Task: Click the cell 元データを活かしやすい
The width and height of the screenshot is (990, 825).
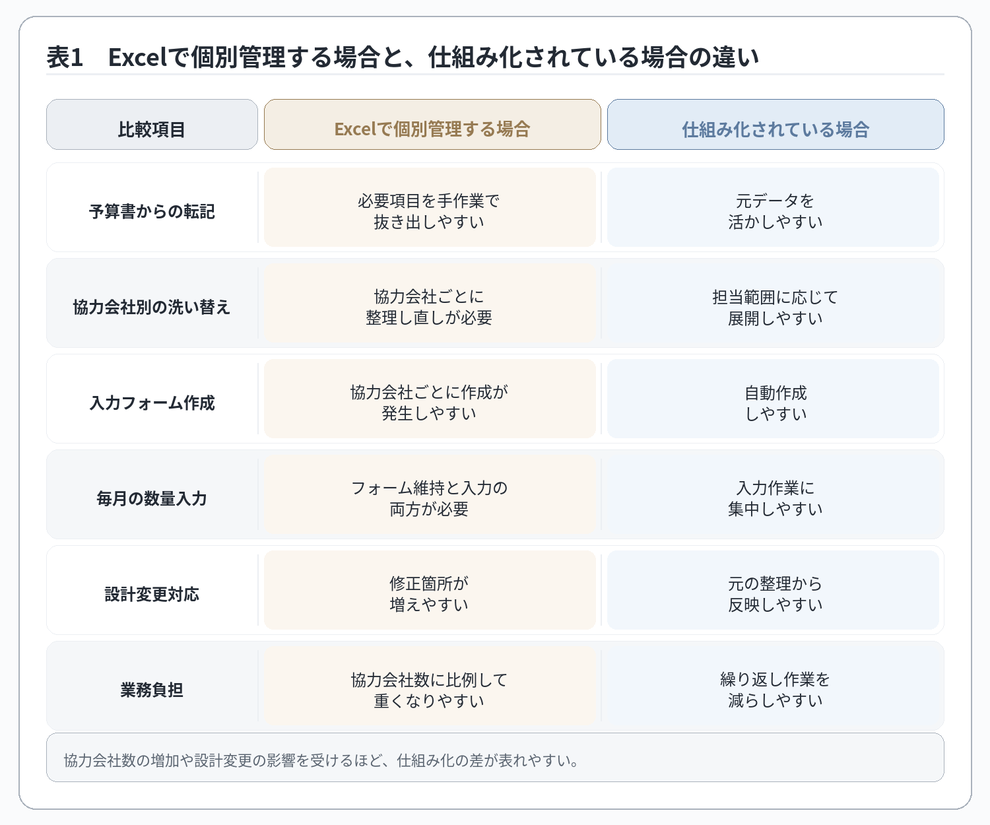Action: click(x=773, y=207)
